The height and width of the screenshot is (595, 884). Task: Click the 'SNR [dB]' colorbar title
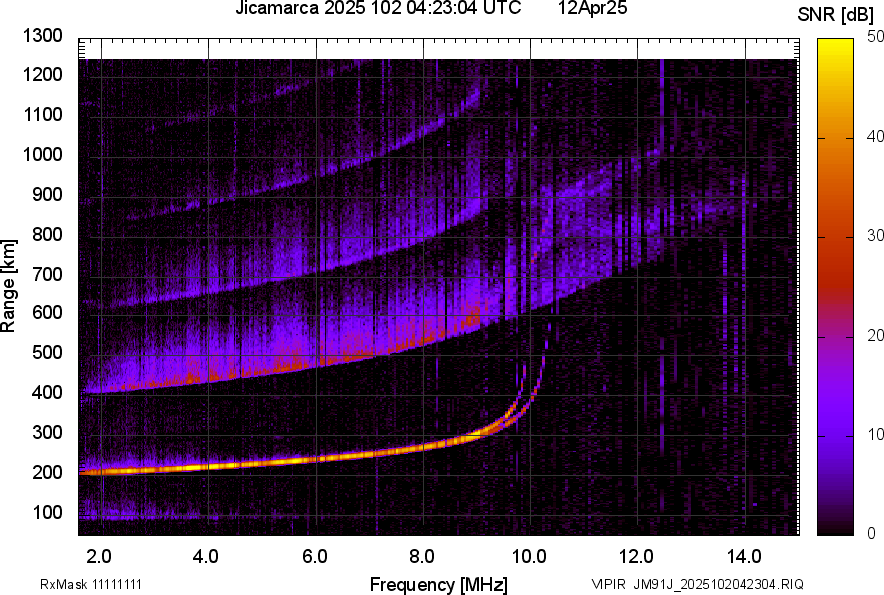[835, 15]
